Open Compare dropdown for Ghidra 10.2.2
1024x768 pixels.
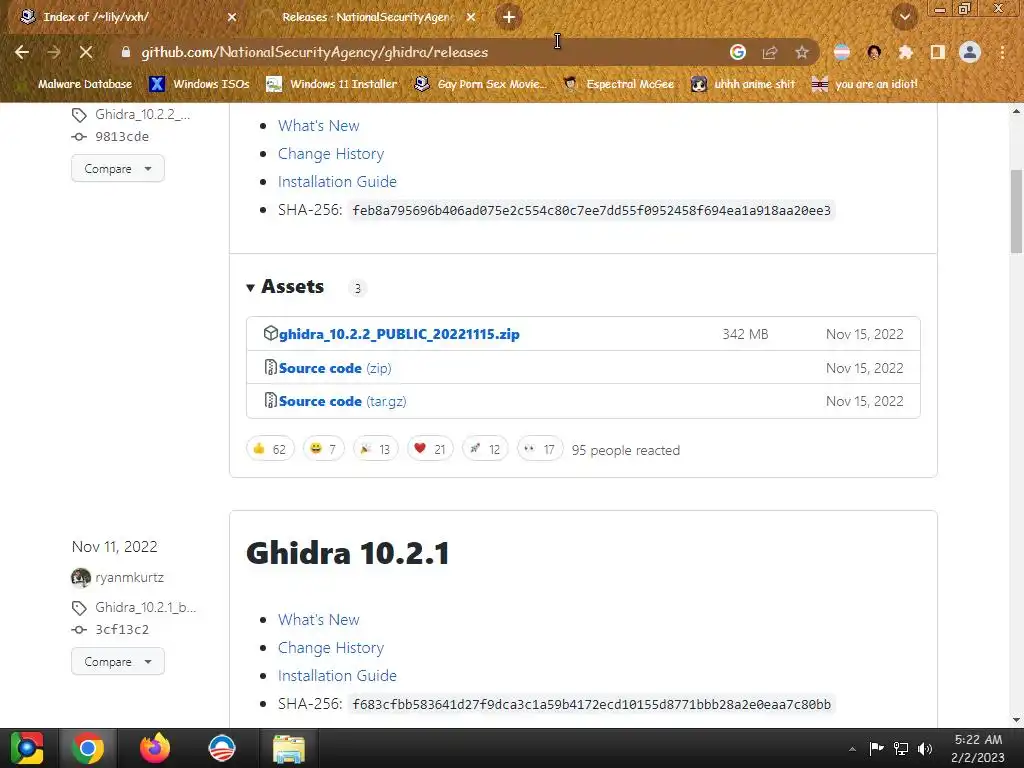(118, 168)
